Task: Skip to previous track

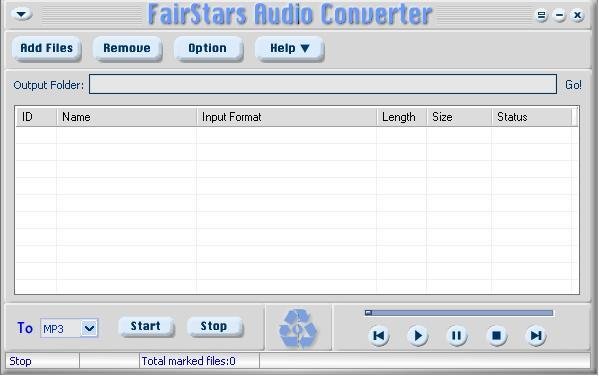Action: pos(379,336)
